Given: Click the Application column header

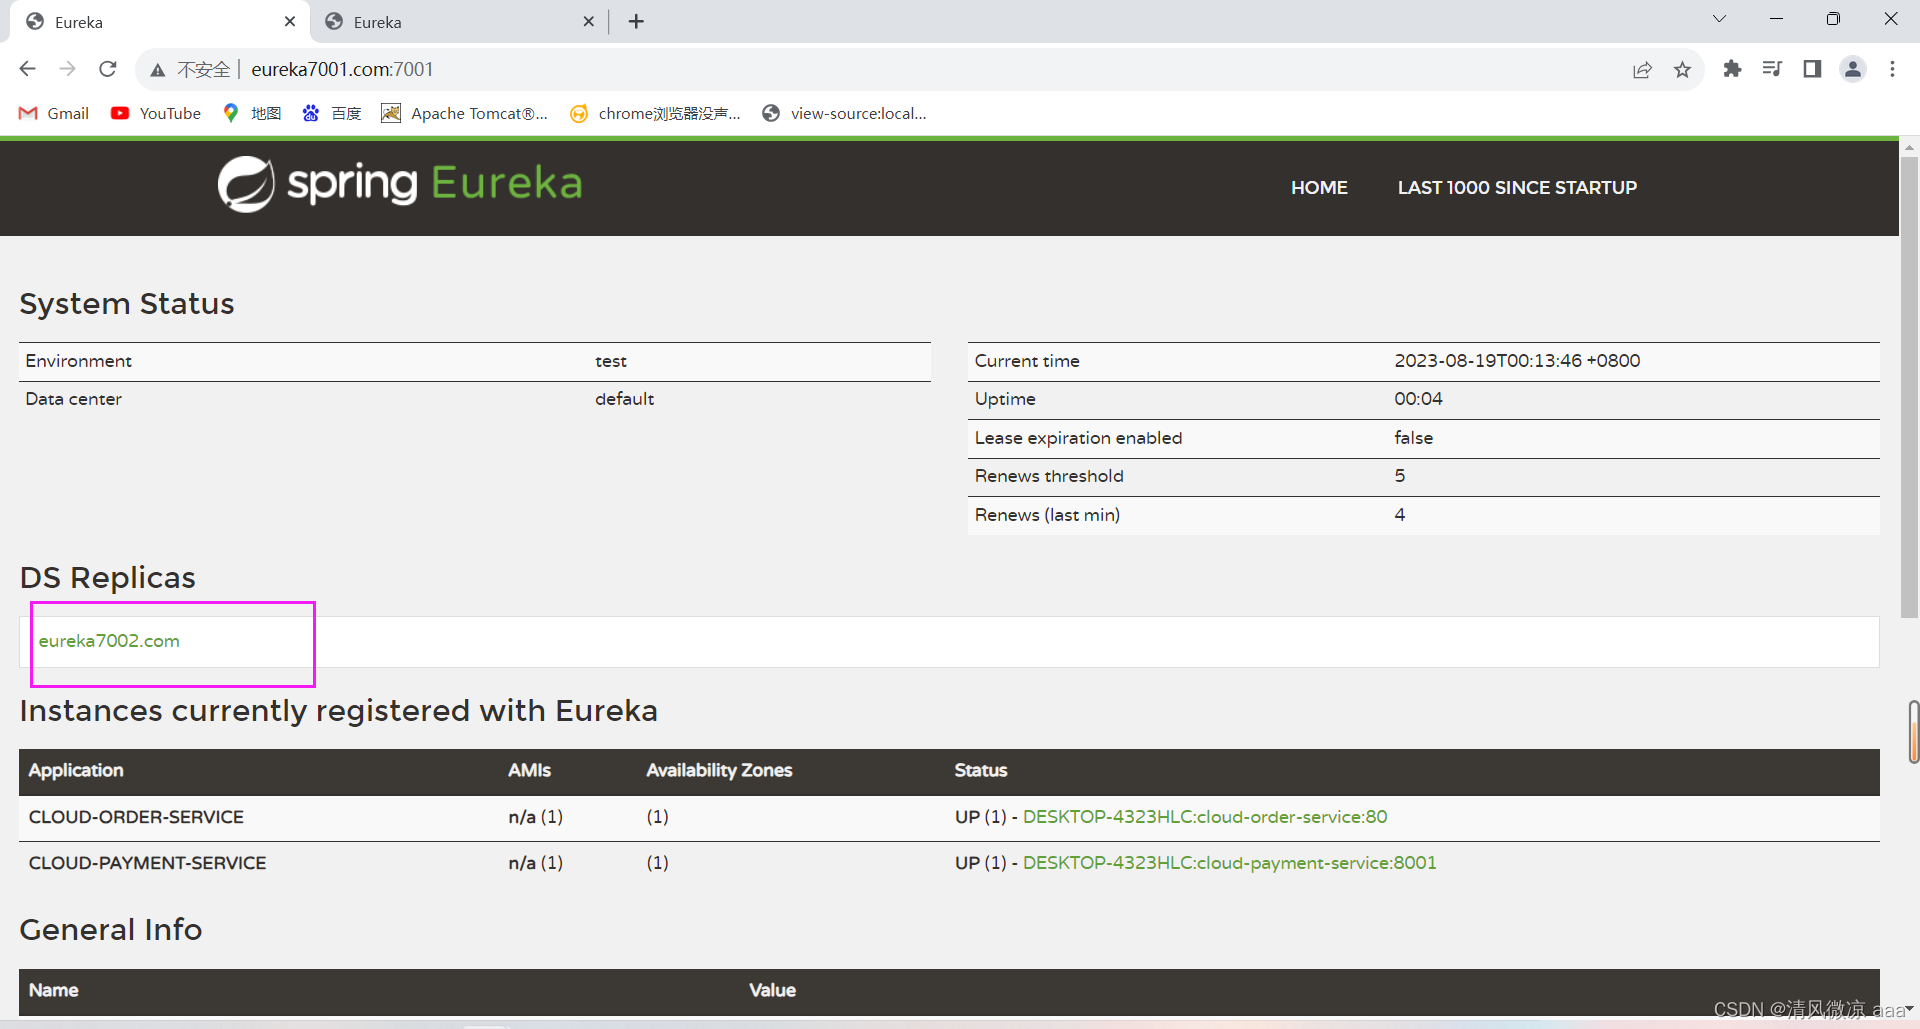Looking at the screenshot, I should [x=76, y=771].
